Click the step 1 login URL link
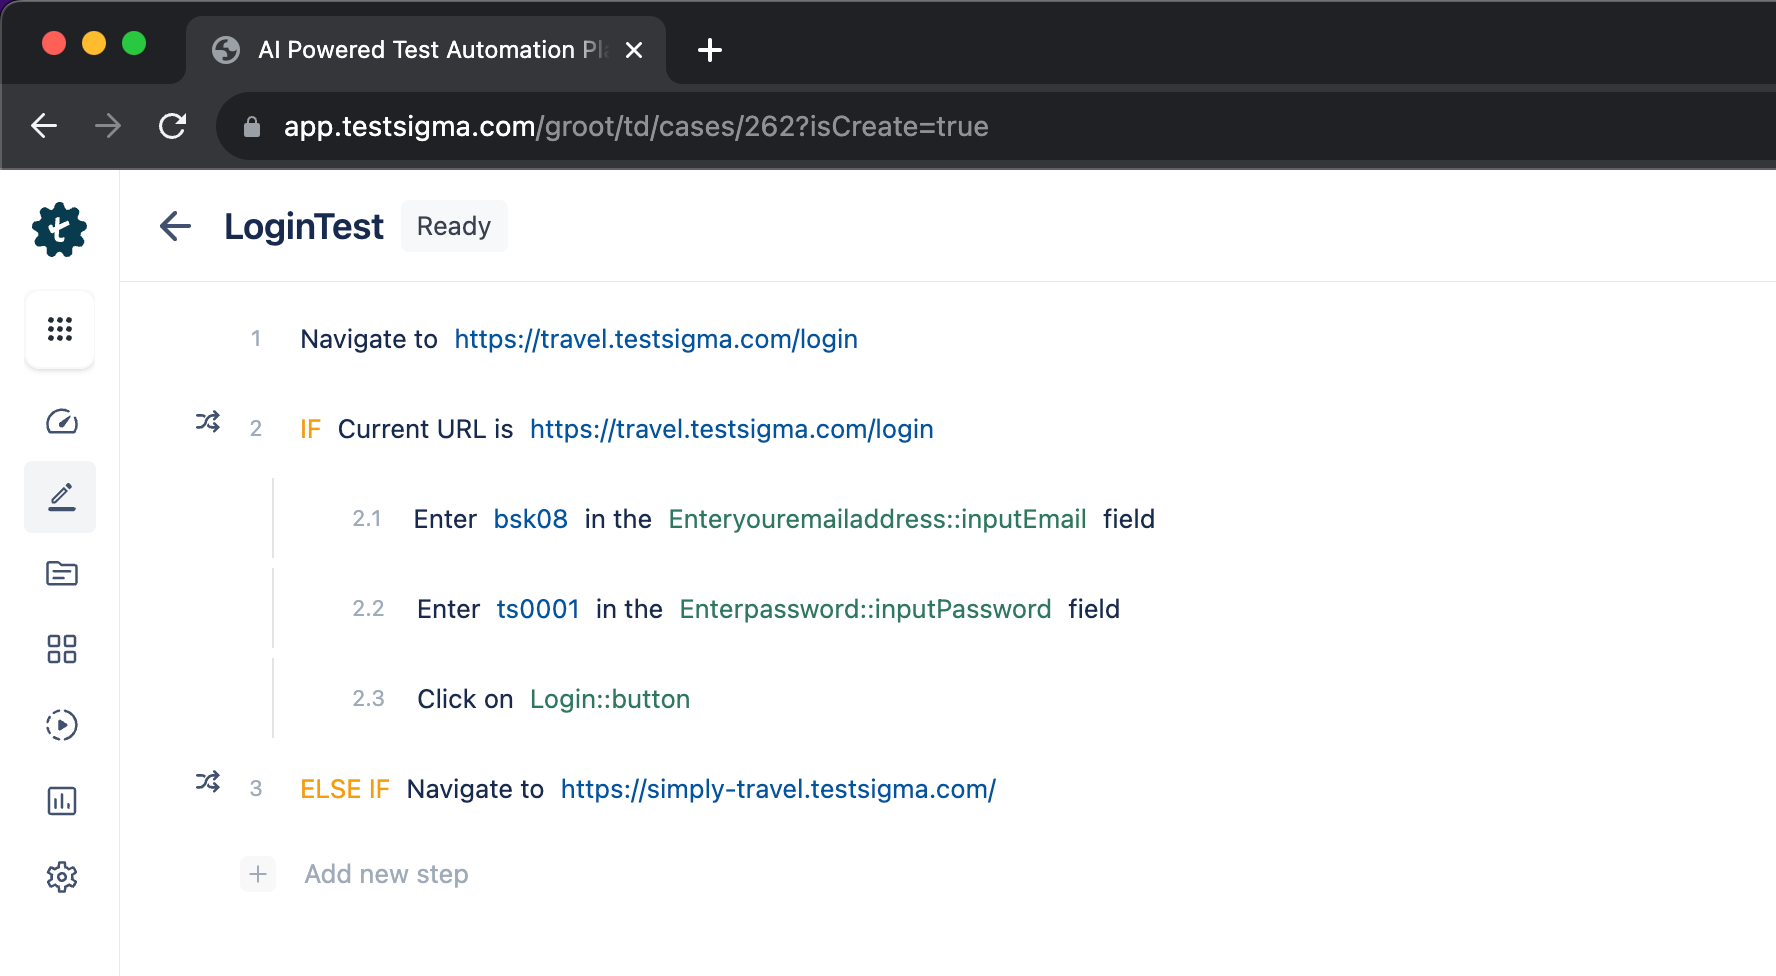Image resolution: width=1776 pixels, height=976 pixels. pos(656,339)
